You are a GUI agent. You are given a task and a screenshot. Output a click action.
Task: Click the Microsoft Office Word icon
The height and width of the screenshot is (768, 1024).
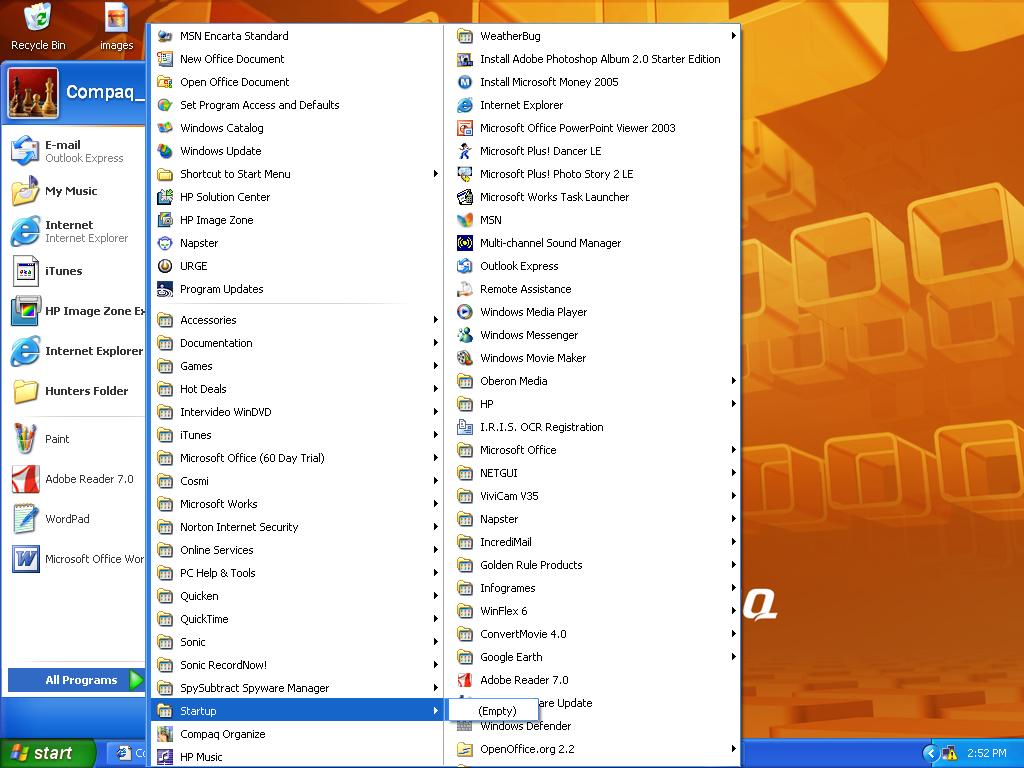tap(25, 558)
